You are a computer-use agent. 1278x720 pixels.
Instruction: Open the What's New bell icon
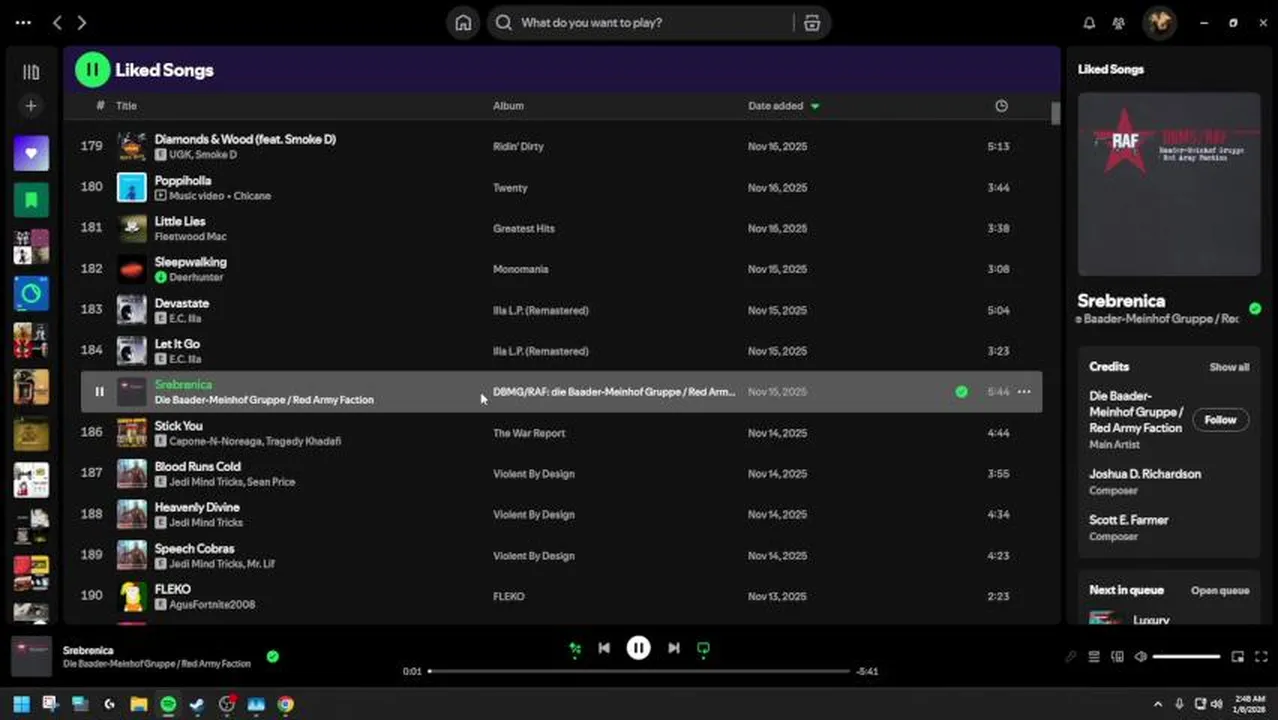[1090, 23]
